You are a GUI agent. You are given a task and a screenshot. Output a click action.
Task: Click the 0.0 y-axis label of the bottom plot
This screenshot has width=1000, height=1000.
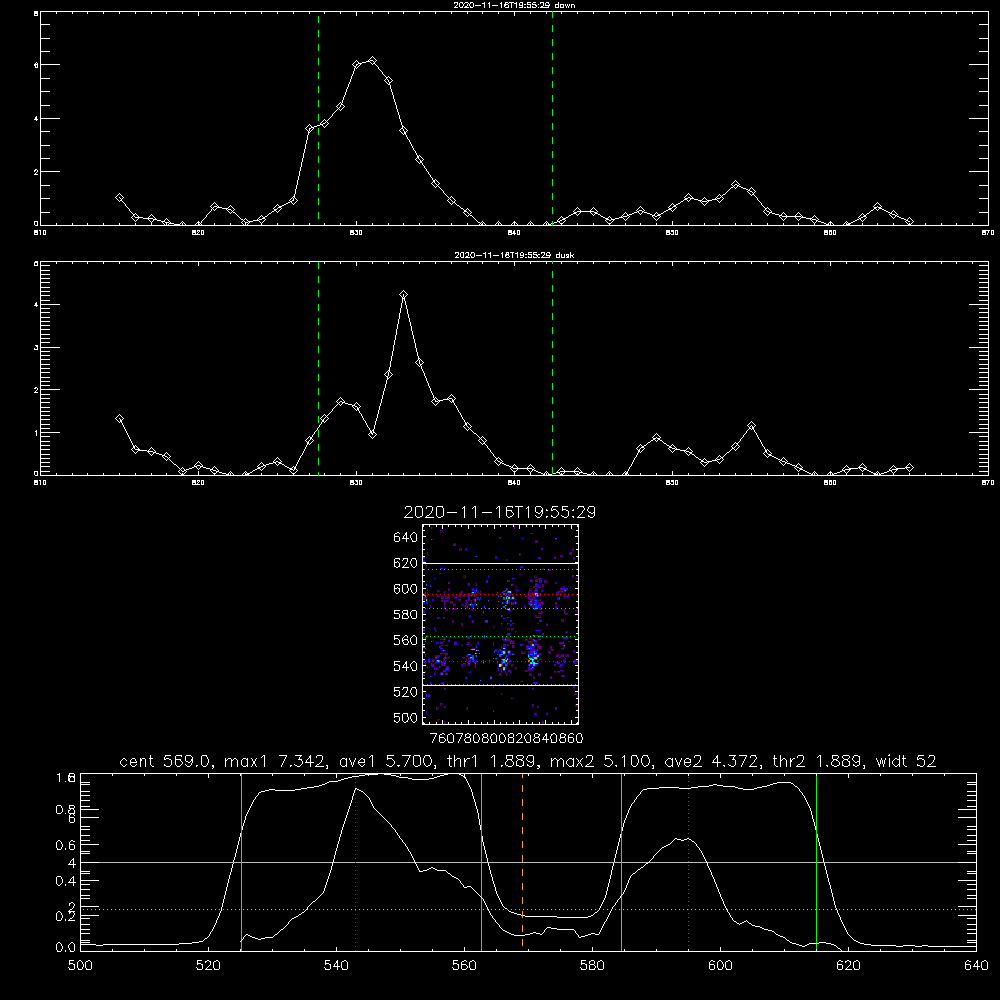pyautogui.click(x=66, y=947)
